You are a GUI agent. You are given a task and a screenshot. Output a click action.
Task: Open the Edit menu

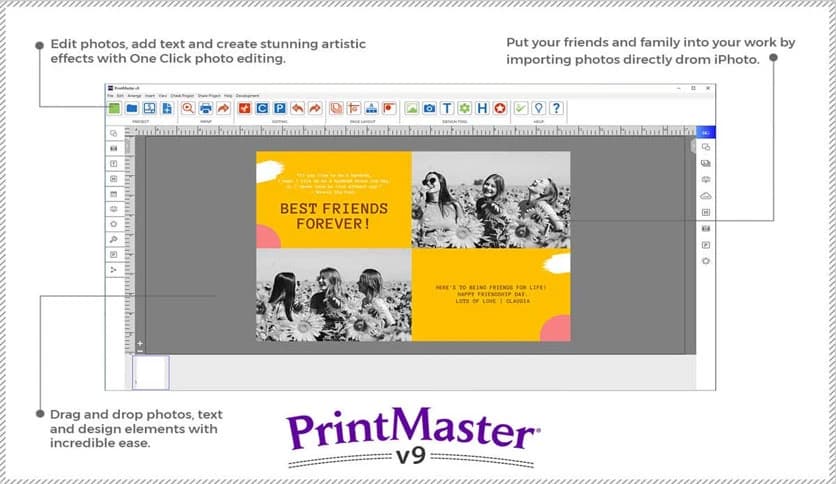pos(120,96)
